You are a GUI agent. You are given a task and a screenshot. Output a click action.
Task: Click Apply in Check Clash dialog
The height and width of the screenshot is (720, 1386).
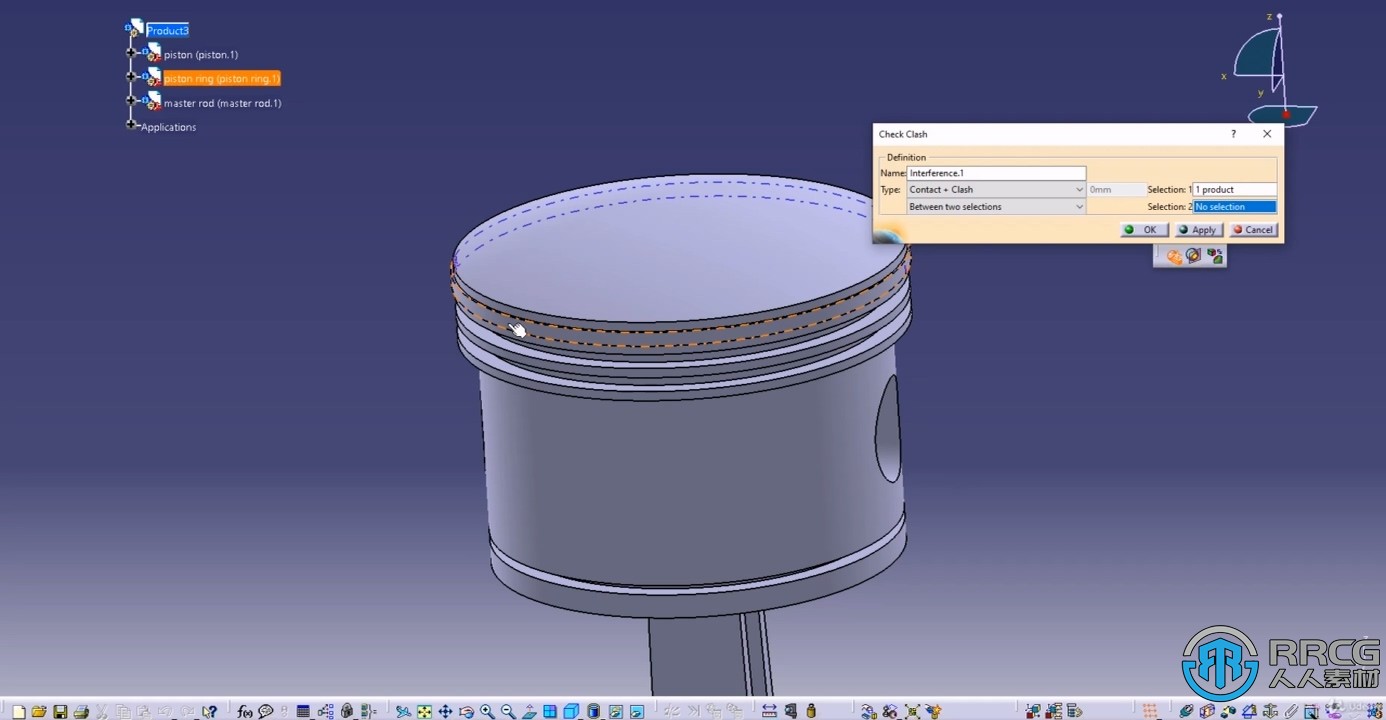[1198, 229]
